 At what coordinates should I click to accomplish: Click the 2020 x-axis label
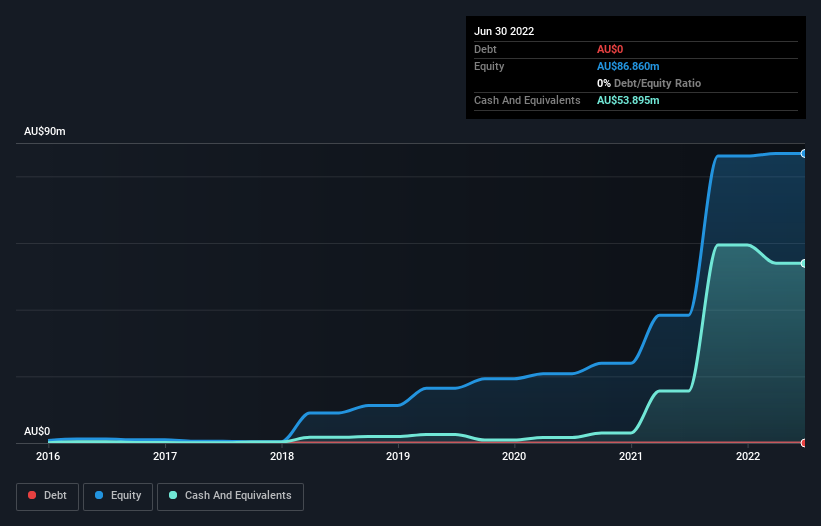click(x=514, y=456)
